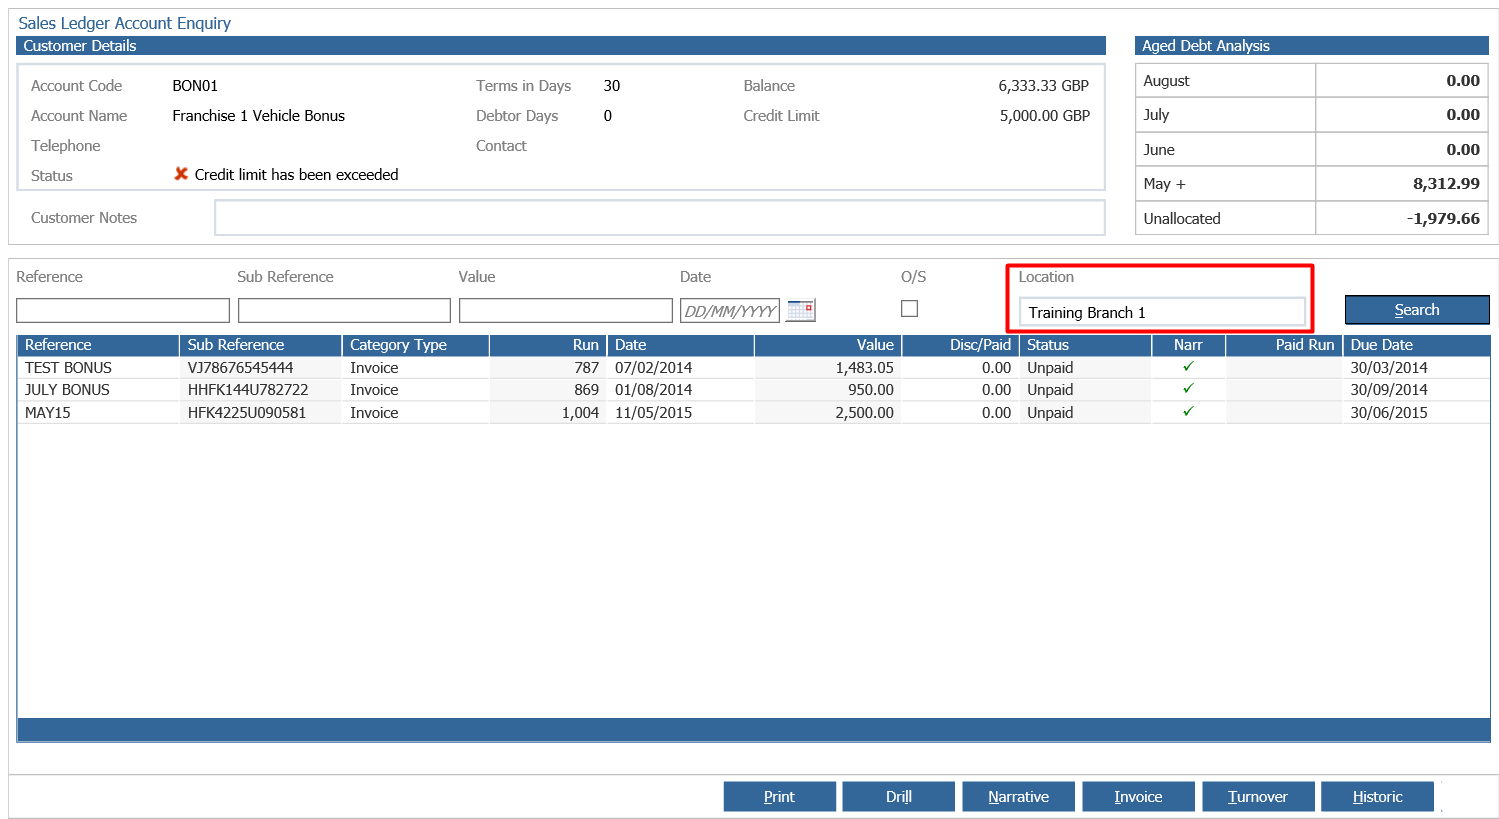Click the Search button
The image size is (1499, 819).
point(1417,310)
